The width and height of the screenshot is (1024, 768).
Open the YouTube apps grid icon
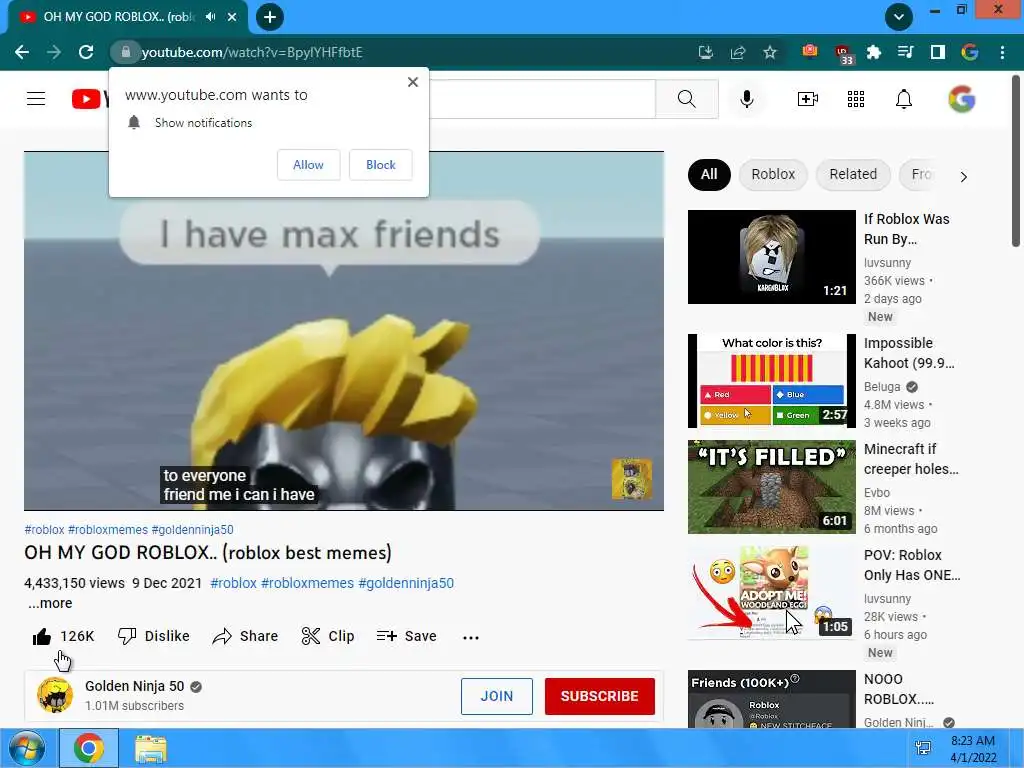coord(856,99)
